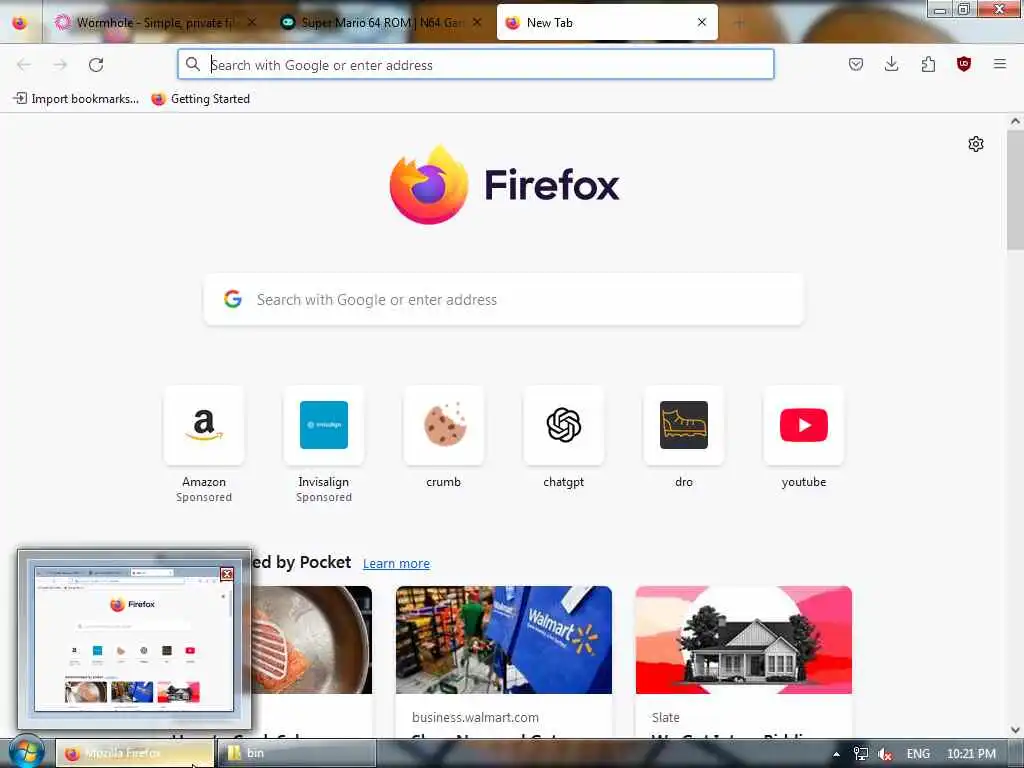Screen dimensions: 1024x768
Task: Click the muted volume tray icon
Action: [885, 754]
